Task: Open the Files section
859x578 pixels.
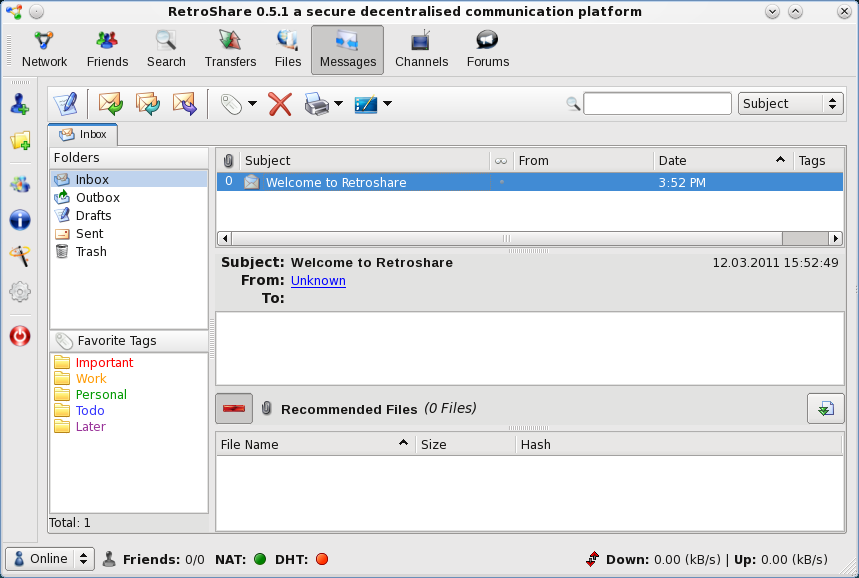Action: pyautogui.click(x=288, y=50)
